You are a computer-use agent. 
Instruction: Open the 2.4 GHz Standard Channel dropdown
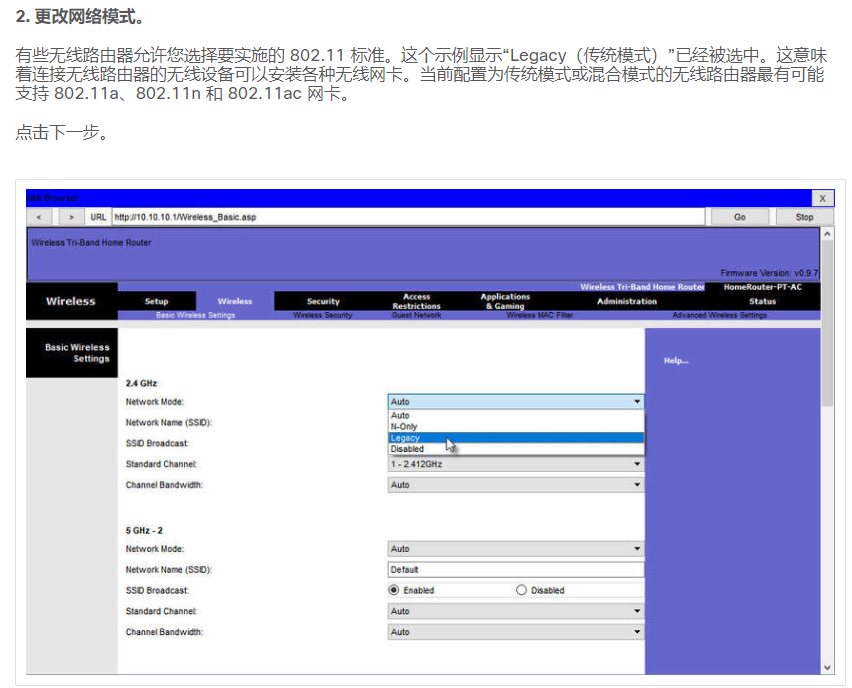click(515, 464)
